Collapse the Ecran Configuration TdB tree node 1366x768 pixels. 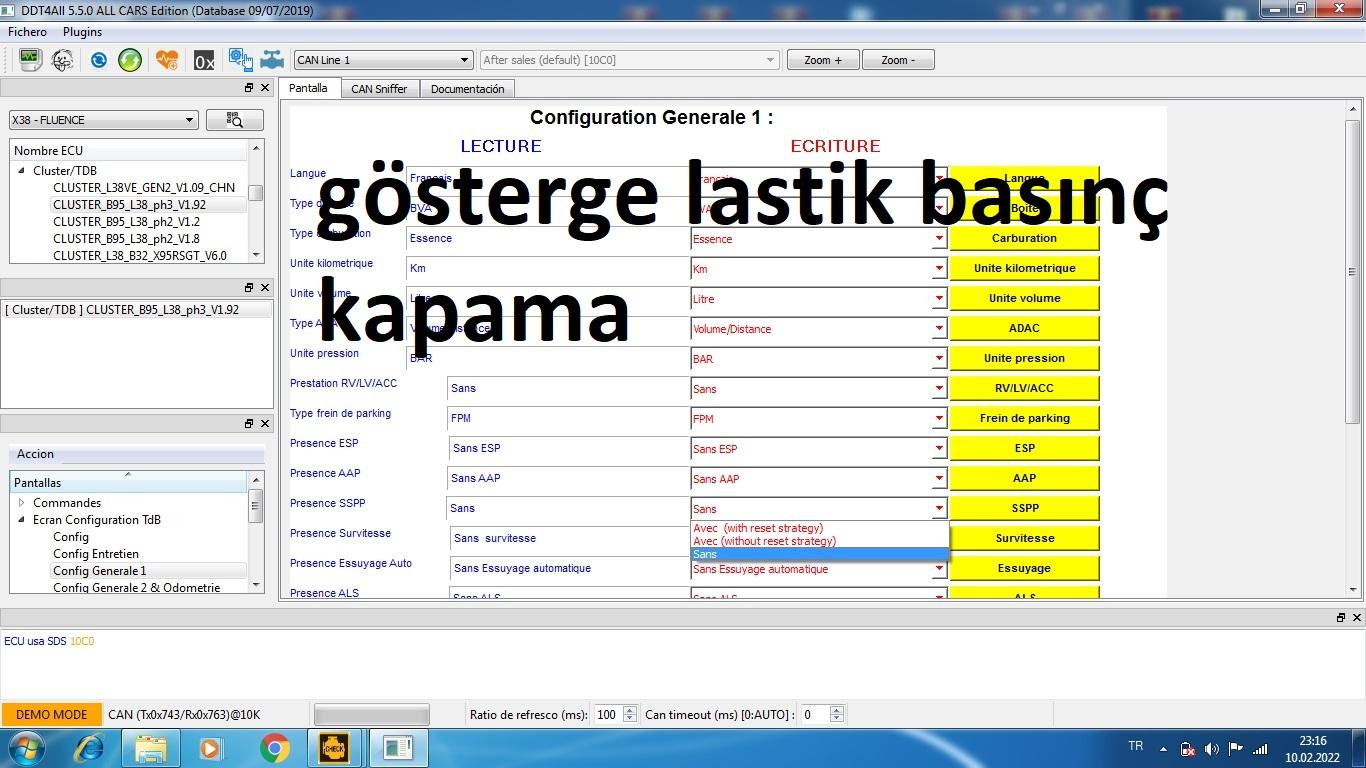[22, 520]
